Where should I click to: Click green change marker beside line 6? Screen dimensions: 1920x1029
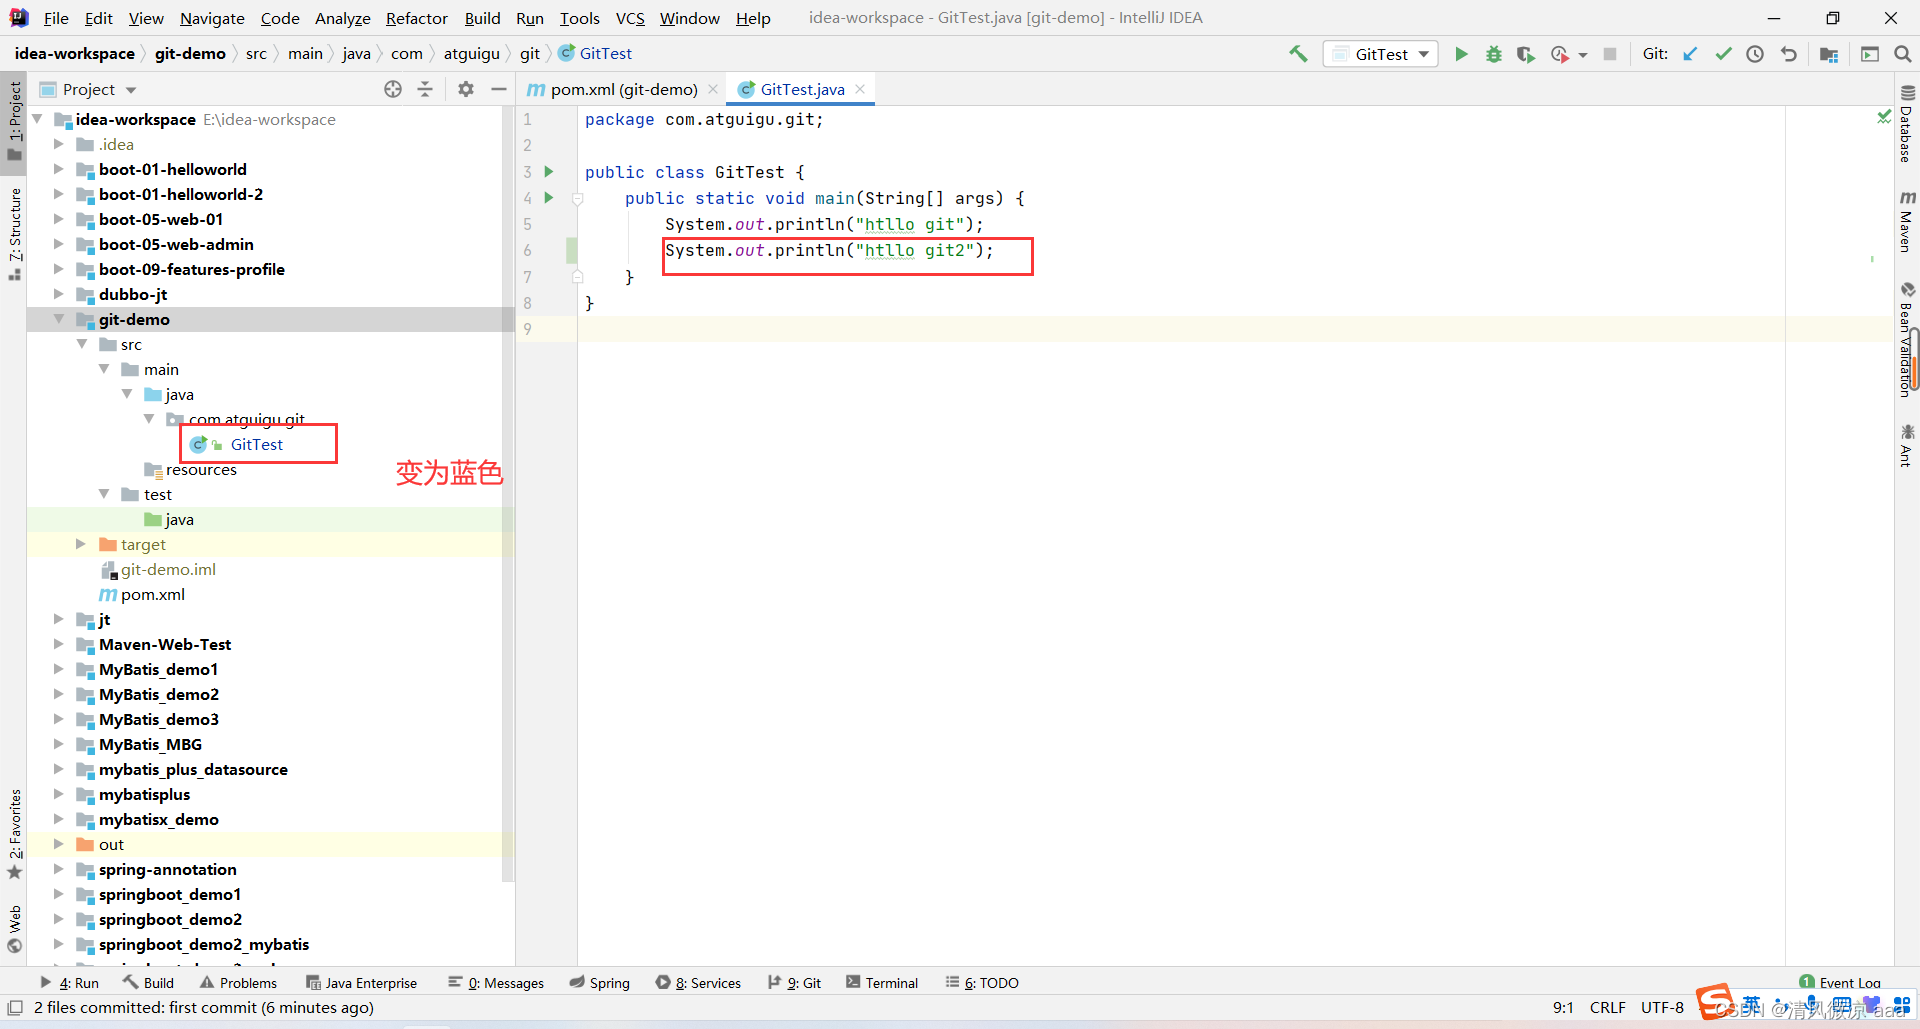[x=572, y=250]
